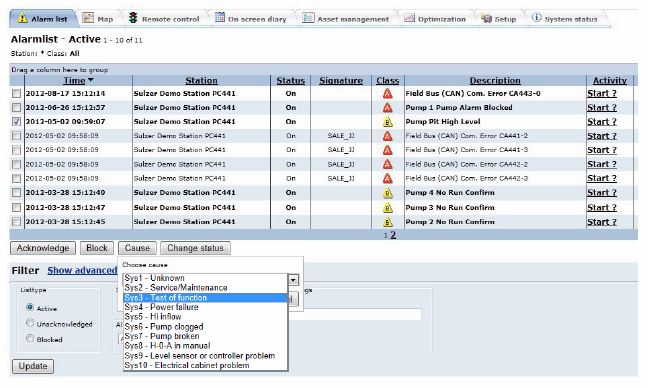Screen dimensions: 648x388
Task: Choose Sys4 - Power failure cause
Action: point(205,307)
